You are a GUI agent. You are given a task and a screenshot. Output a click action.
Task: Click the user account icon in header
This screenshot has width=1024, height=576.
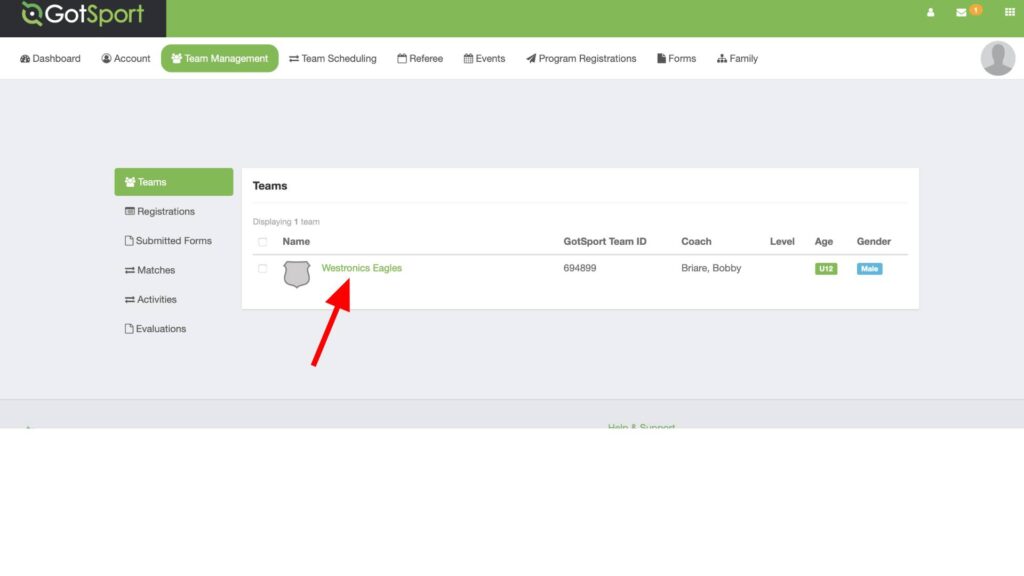(x=931, y=13)
